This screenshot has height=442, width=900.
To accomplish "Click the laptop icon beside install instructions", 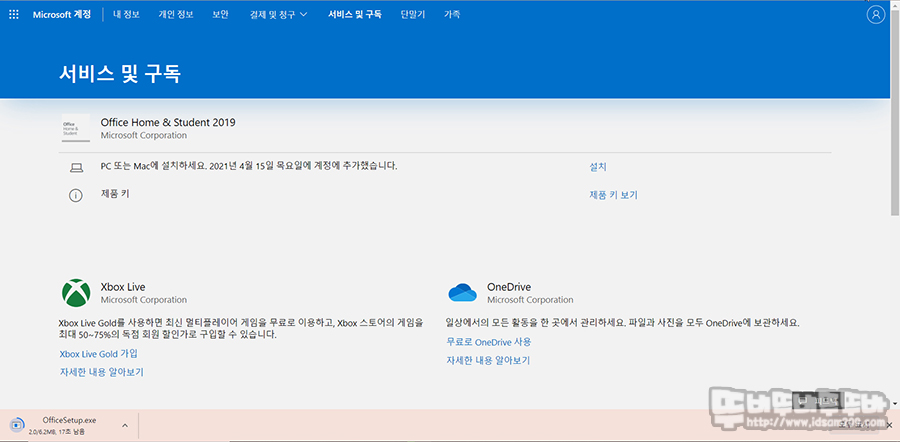I will click(76, 168).
